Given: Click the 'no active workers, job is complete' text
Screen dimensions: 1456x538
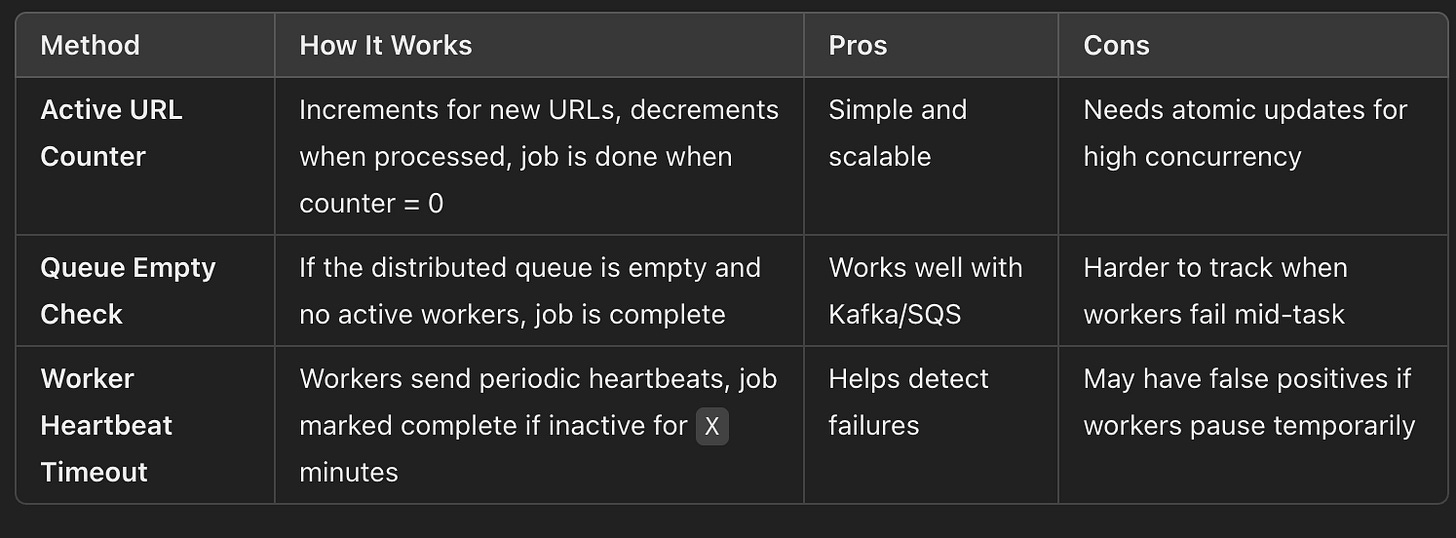Looking at the screenshot, I should [x=512, y=314].
